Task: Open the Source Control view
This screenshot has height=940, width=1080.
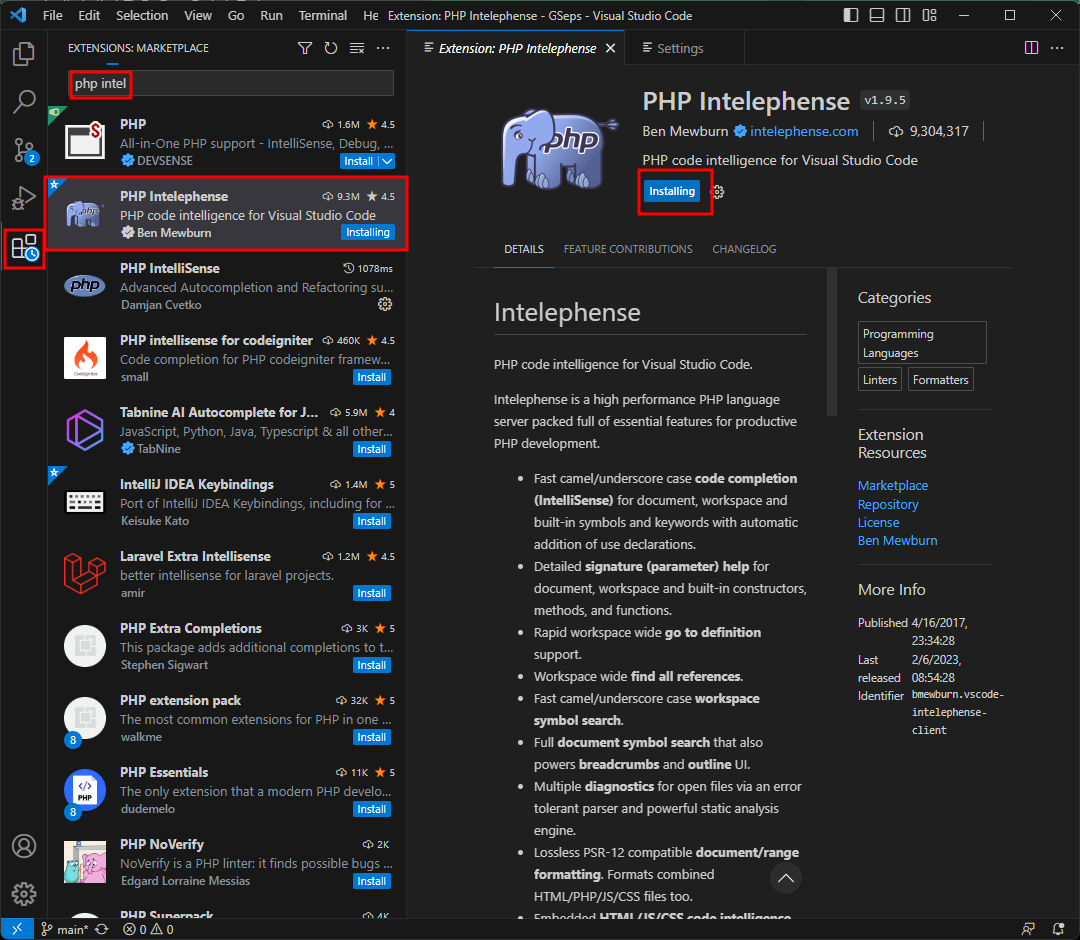Action: pyautogui.click(x=24, y=150)
